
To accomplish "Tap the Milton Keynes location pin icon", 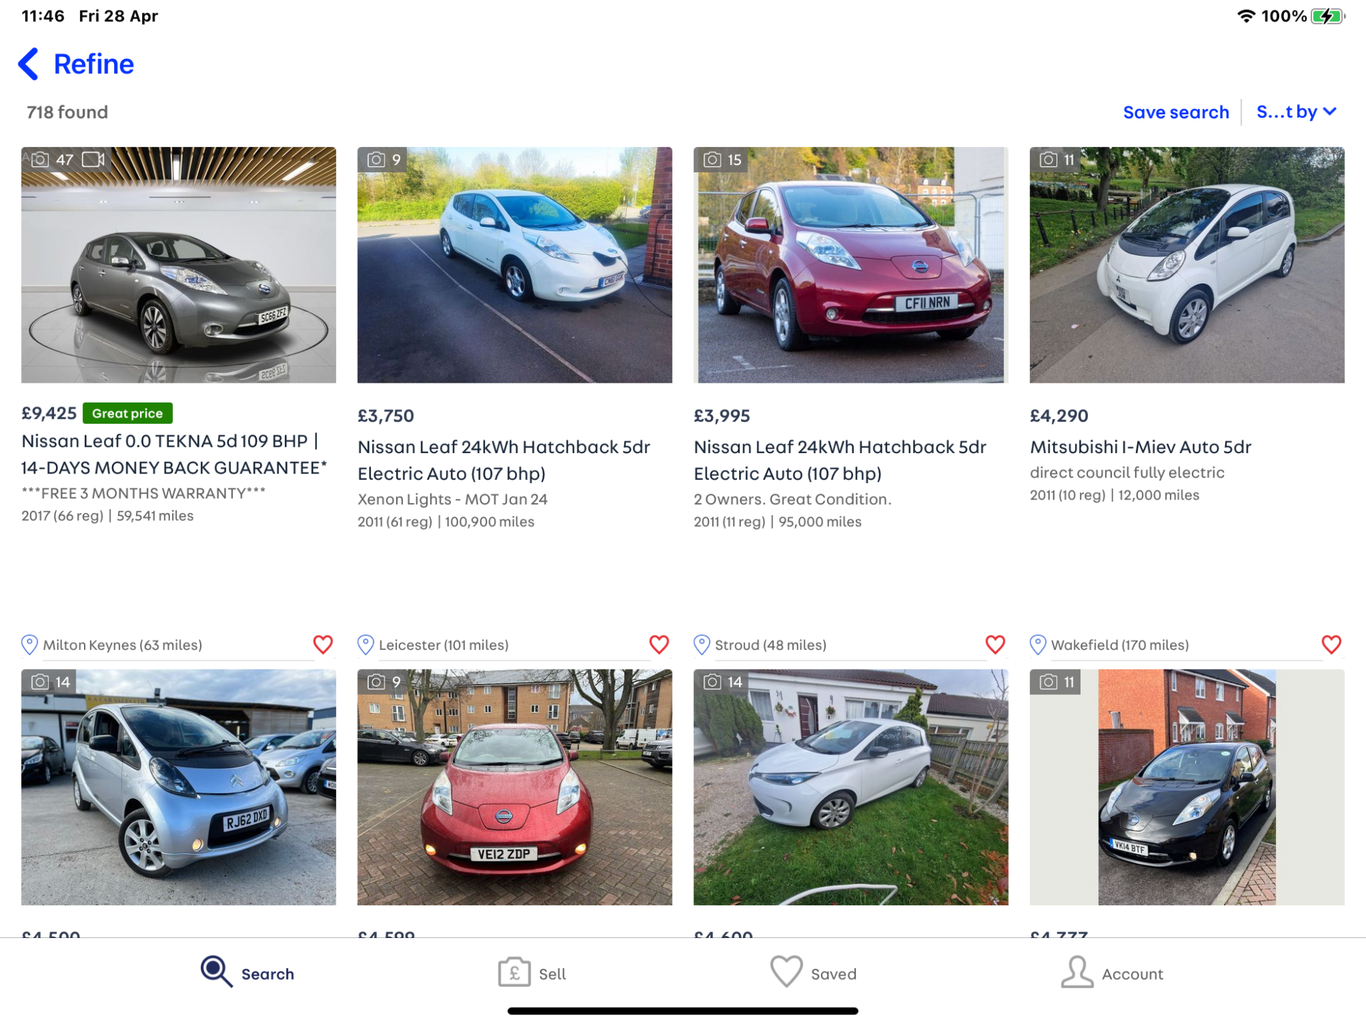I will click(x=29, y=645).
